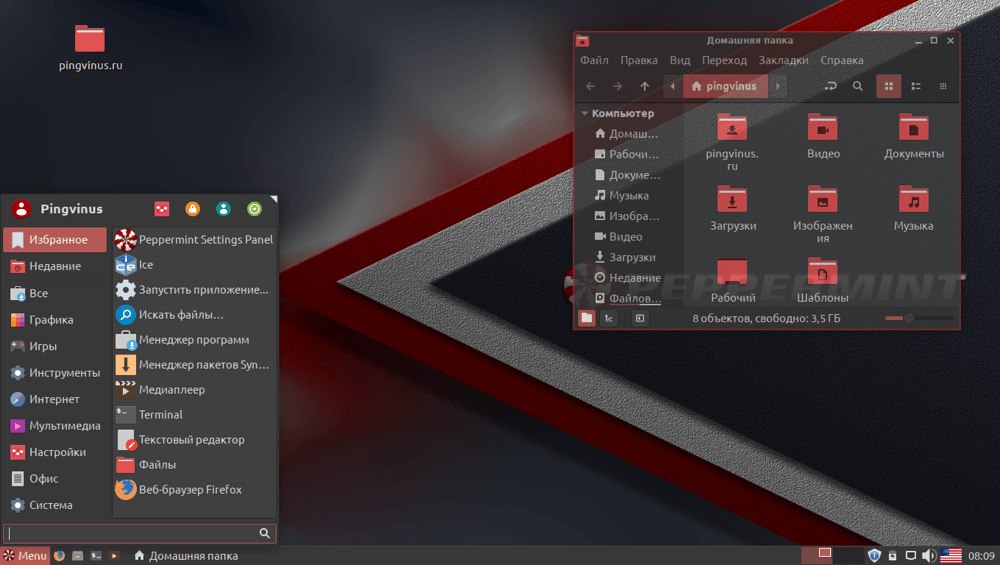This screenshot has height=565, width=1000.
Task: Launch Веб-браузер Firefox from menu
Action: 195,489
